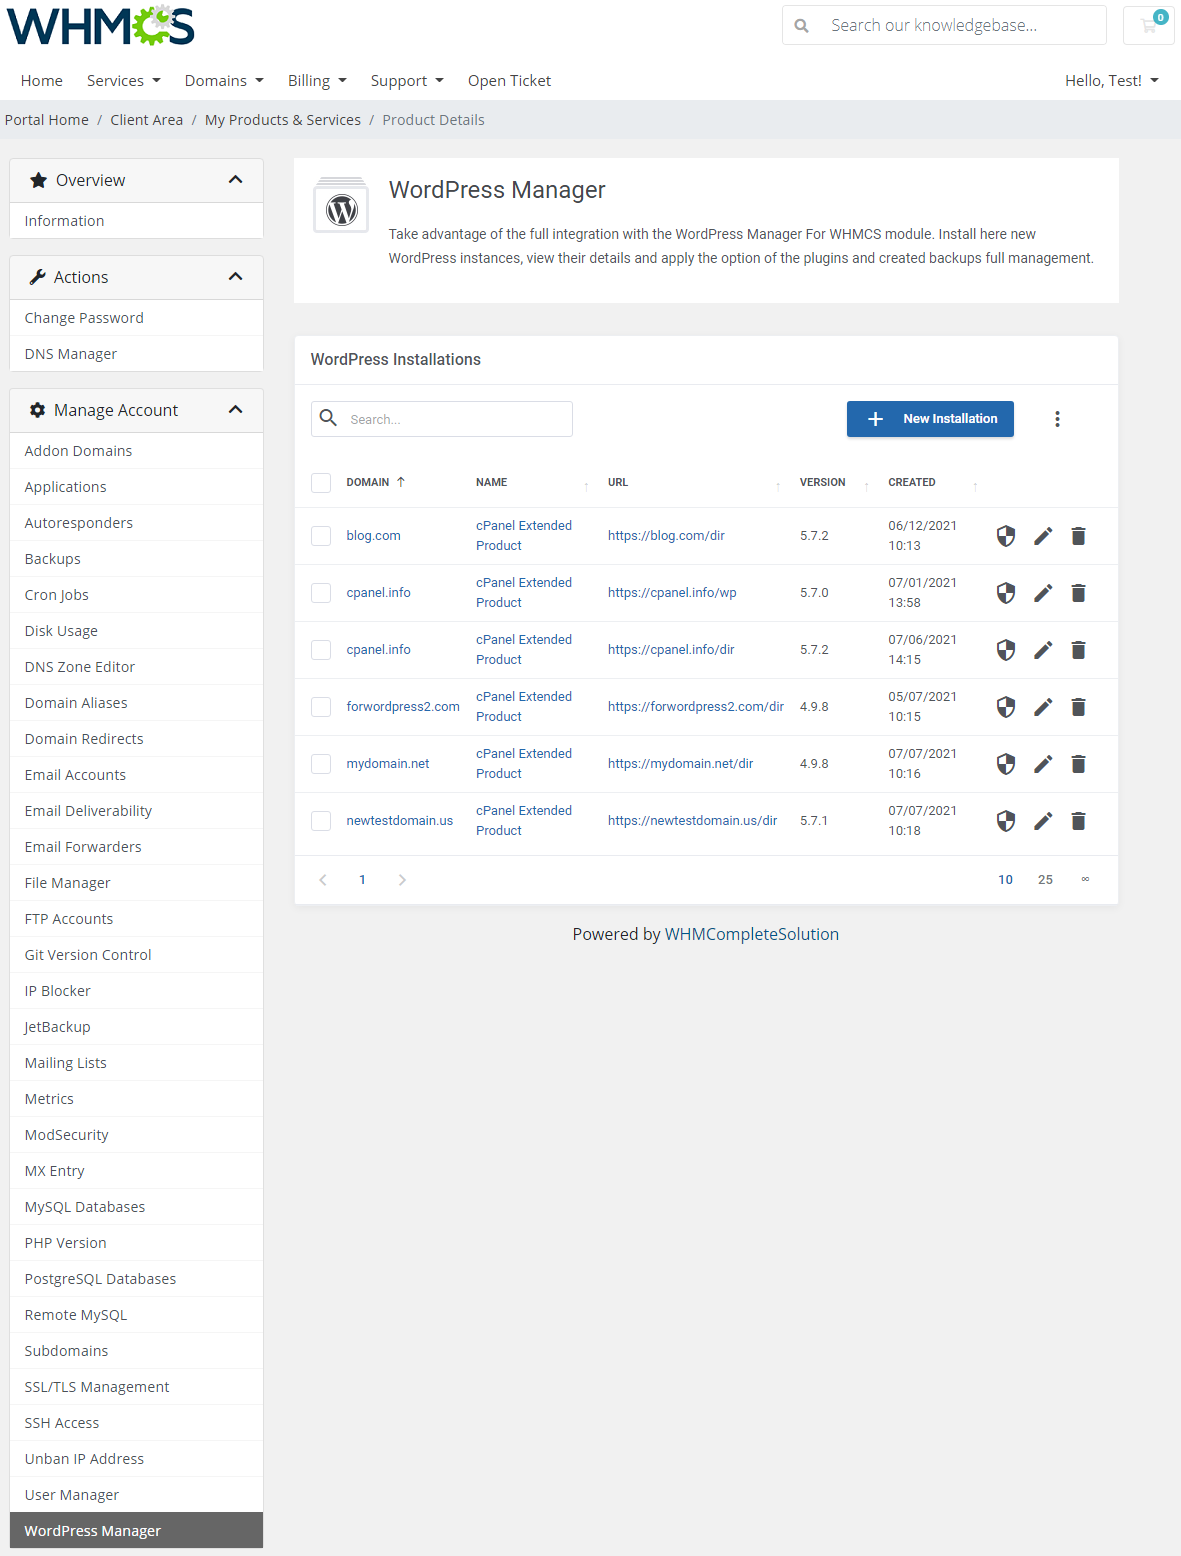Viewport: 1181px width, 1556px height.
Task: Delete the blog.com installation
Action: 1078,536
